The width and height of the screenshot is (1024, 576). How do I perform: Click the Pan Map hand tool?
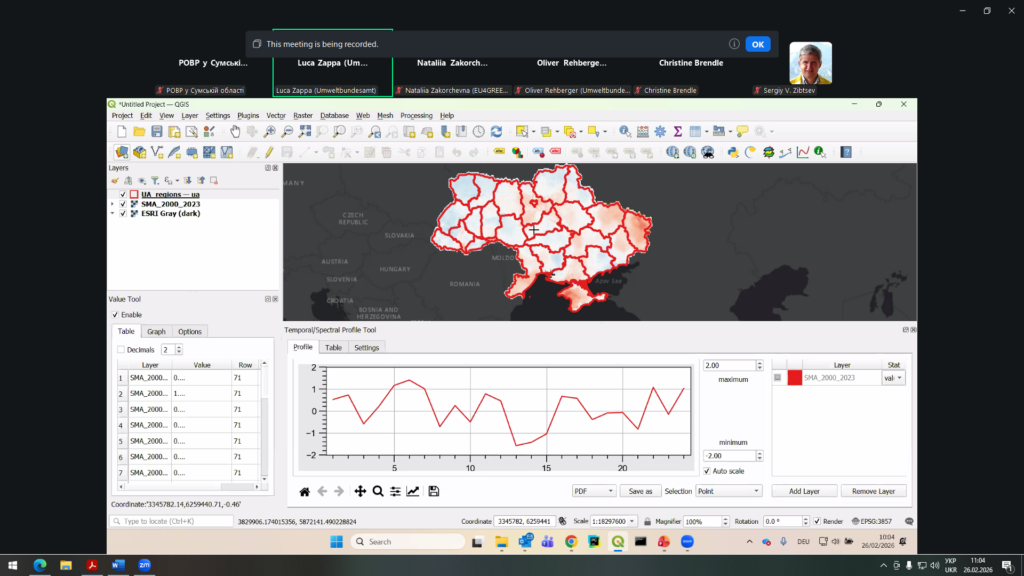coord(236,131)
